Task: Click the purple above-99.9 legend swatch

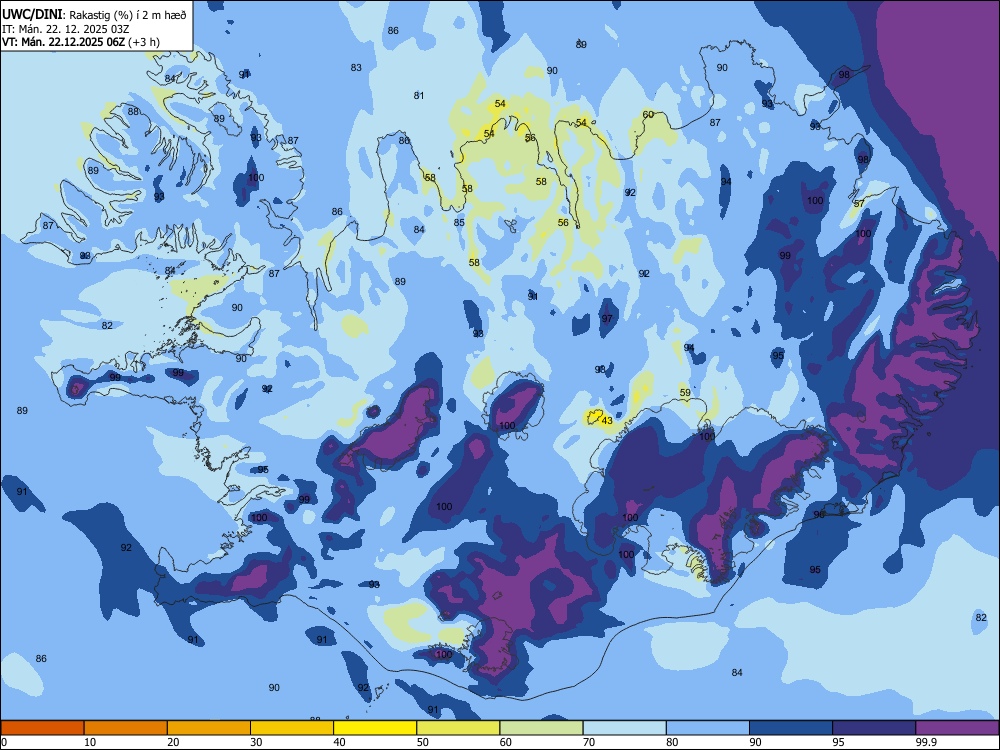Action: [957, 728]
